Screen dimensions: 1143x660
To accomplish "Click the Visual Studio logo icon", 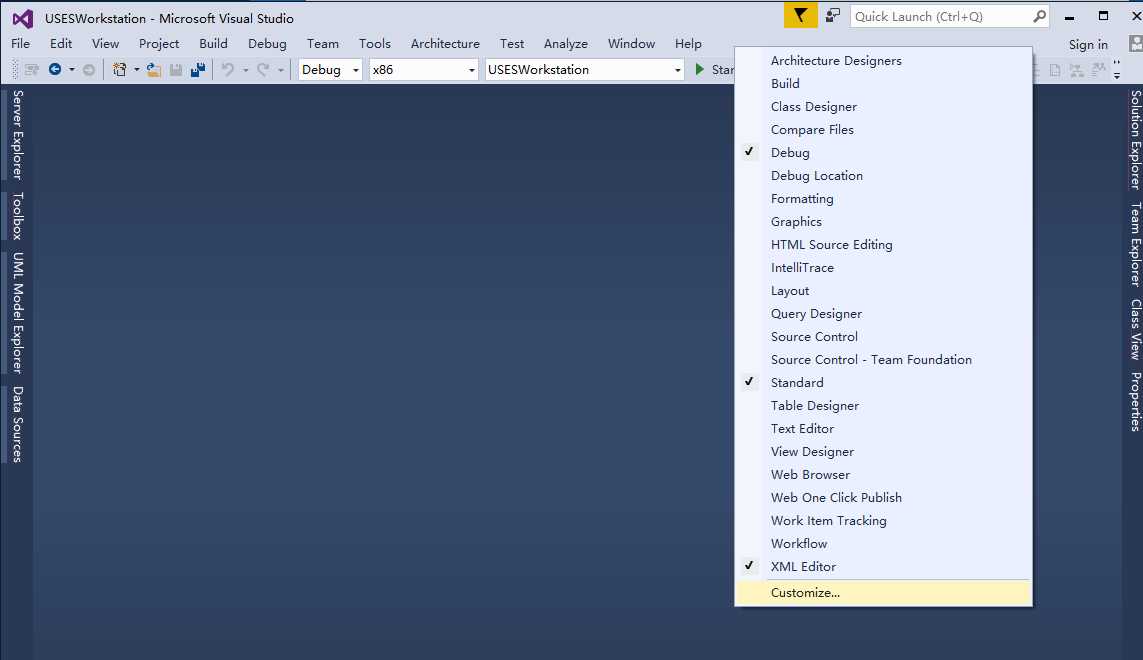I will 23,18.
